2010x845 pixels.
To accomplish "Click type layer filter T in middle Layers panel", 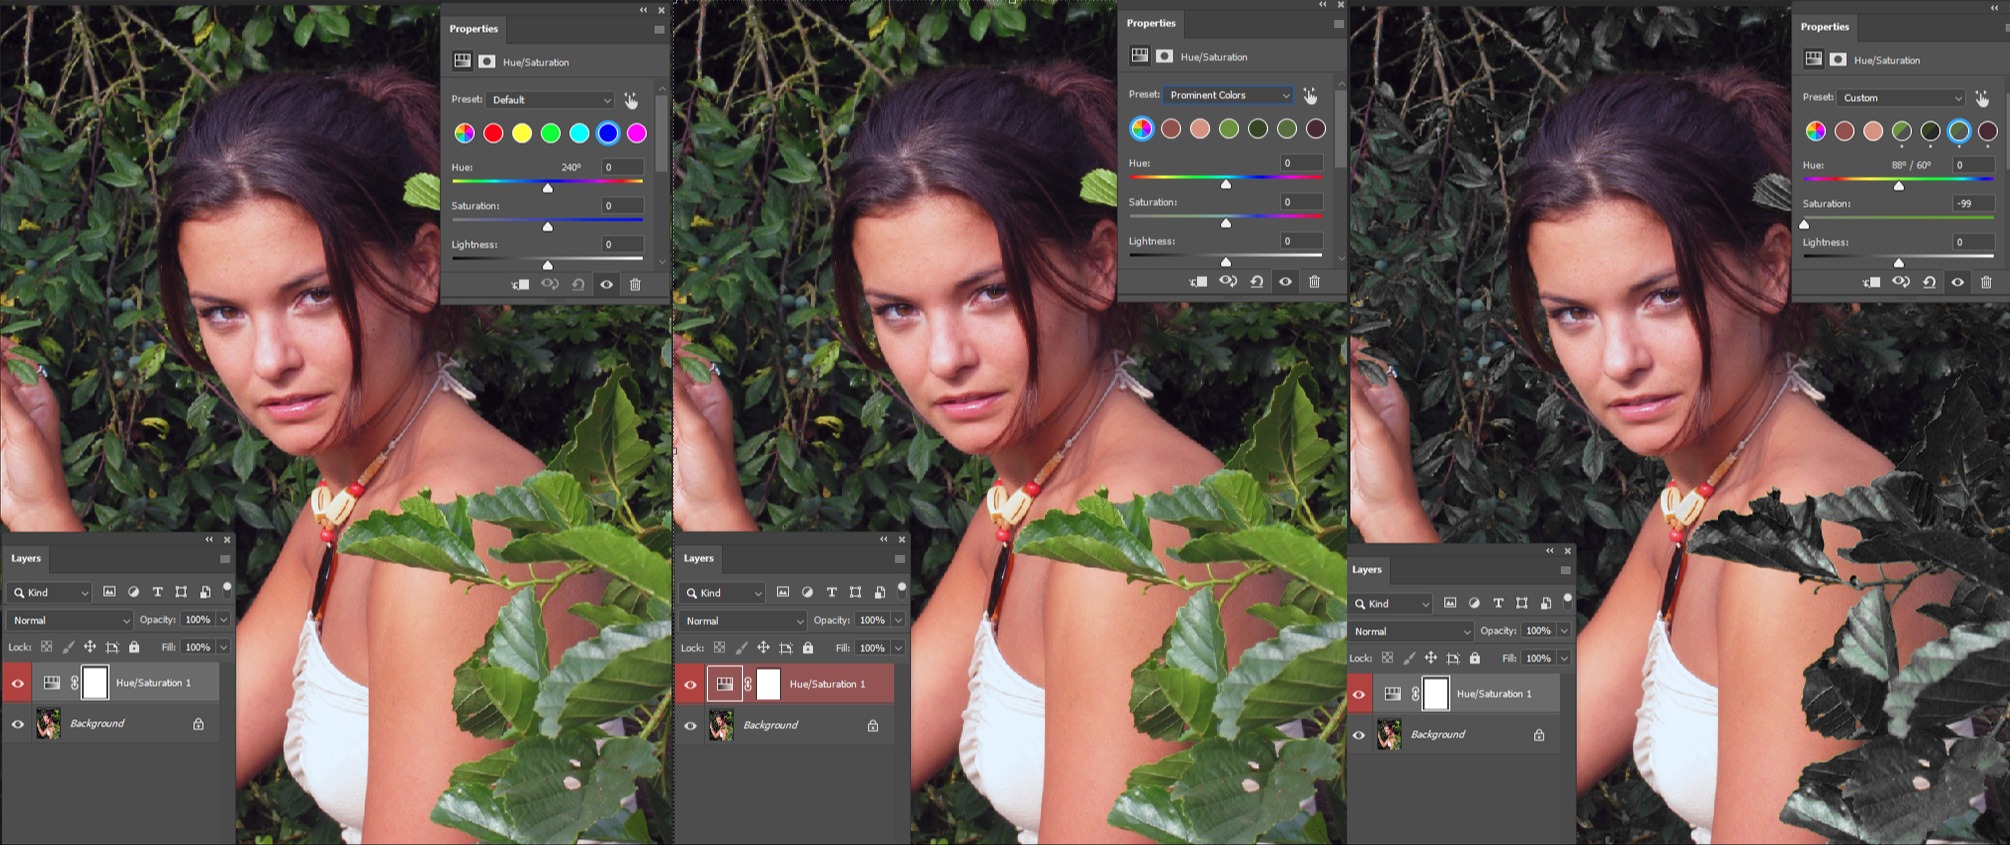I will 831,593.
